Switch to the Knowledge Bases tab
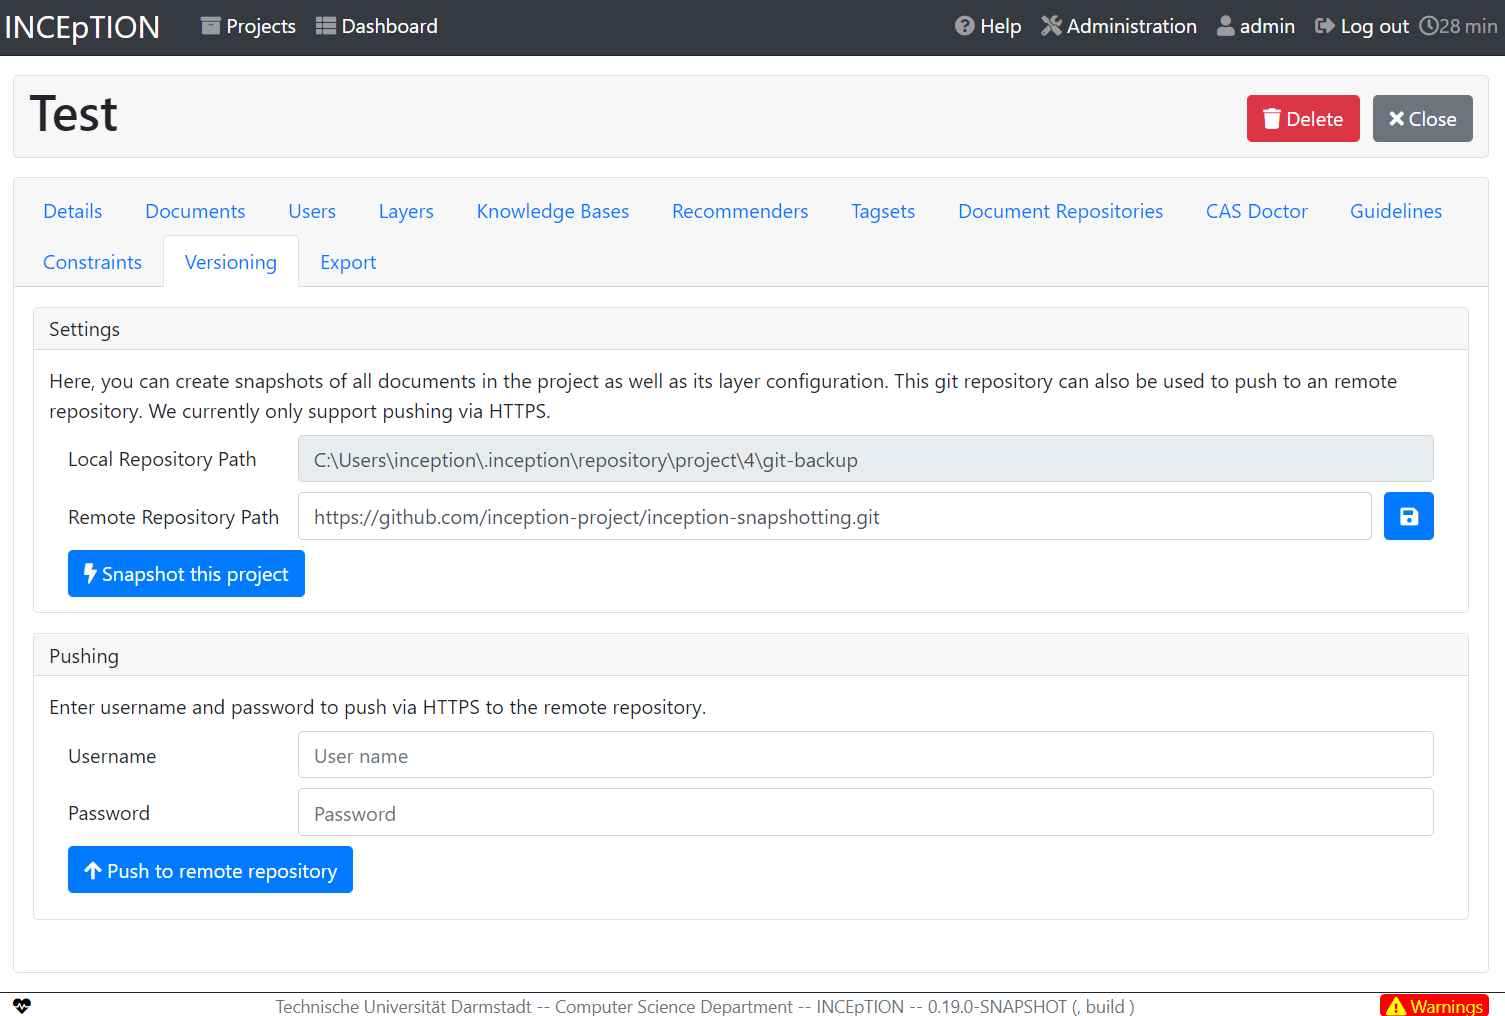 click(x=552, y=211)
